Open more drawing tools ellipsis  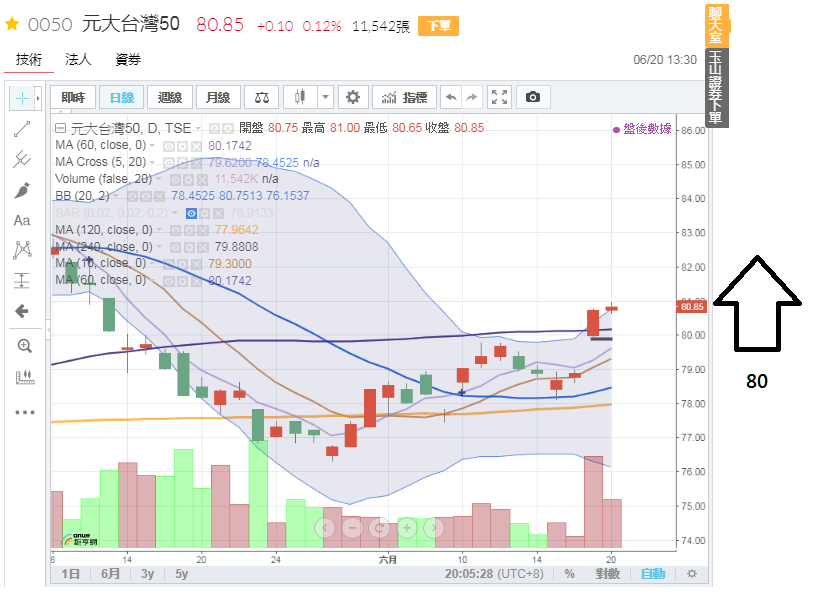point(24,412)
